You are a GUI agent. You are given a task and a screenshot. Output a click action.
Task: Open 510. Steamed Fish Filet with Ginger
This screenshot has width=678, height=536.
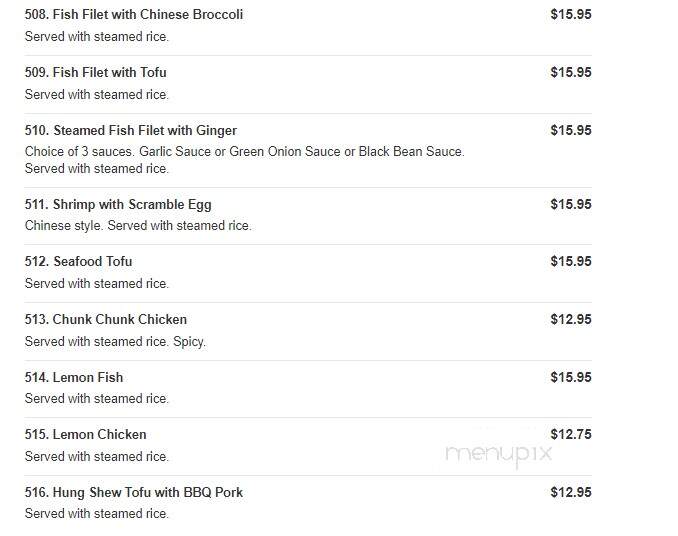(131, 131)
